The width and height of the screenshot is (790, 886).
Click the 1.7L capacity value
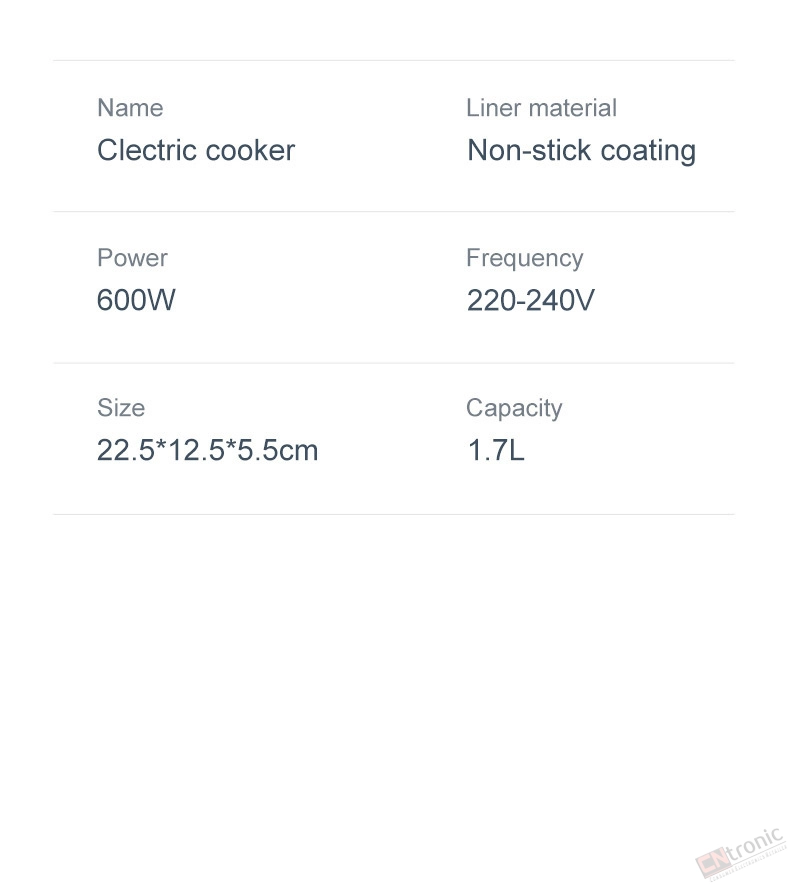pos(496,450)
